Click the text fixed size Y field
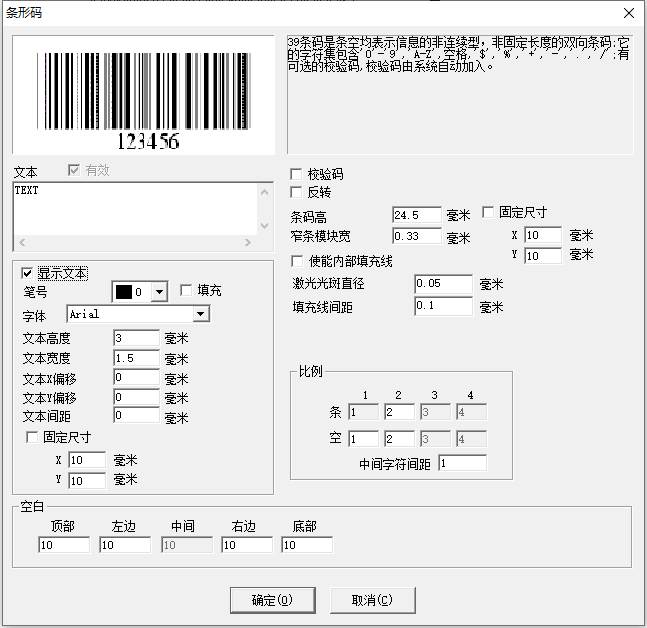 pyautogui.click(x=87, y=481)
